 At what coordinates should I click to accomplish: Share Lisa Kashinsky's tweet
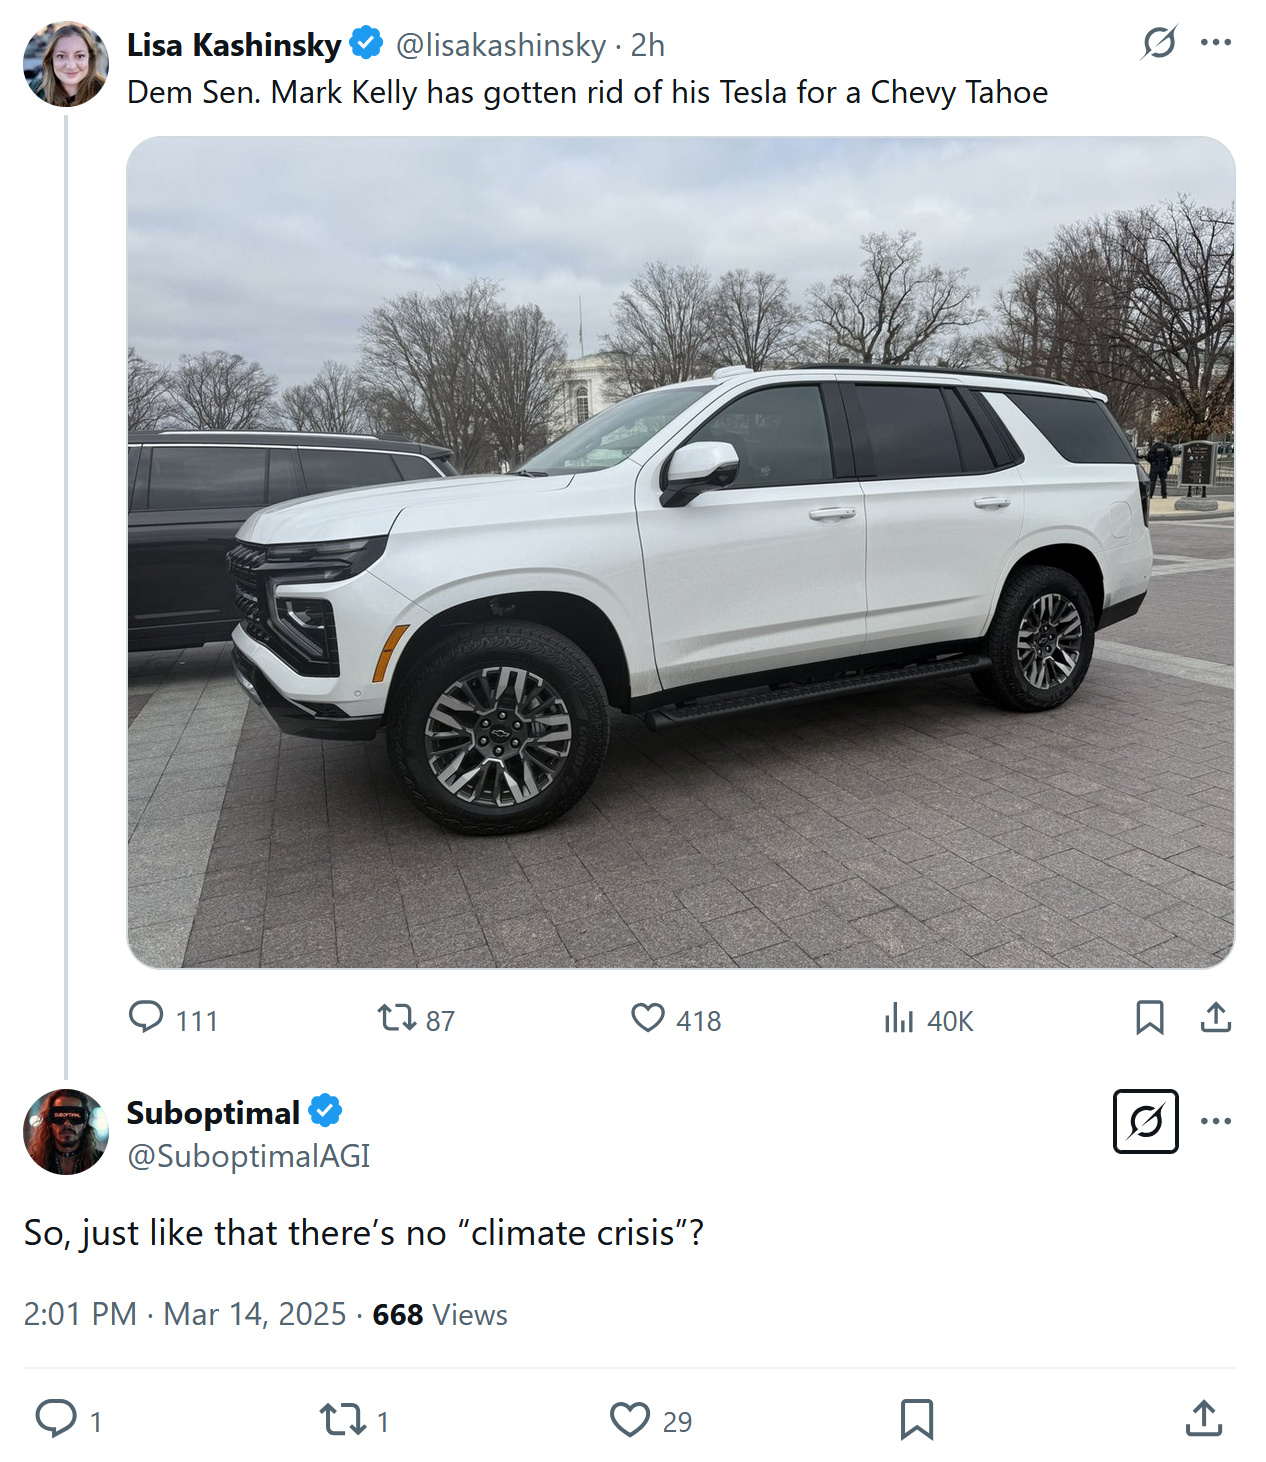[x=1215, y=1018]
